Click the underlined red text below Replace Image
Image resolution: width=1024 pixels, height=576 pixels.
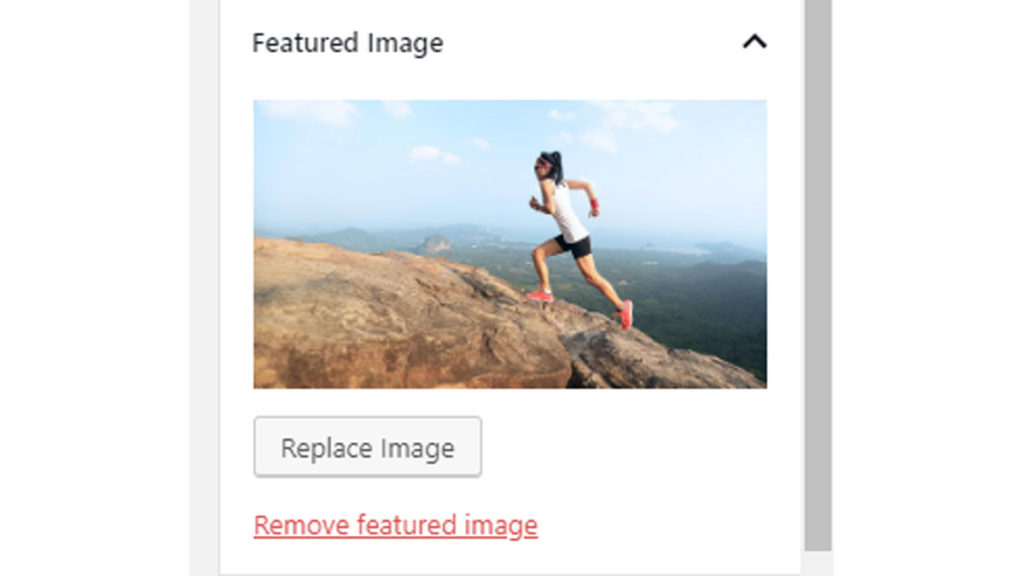click(x=396, y=526)
